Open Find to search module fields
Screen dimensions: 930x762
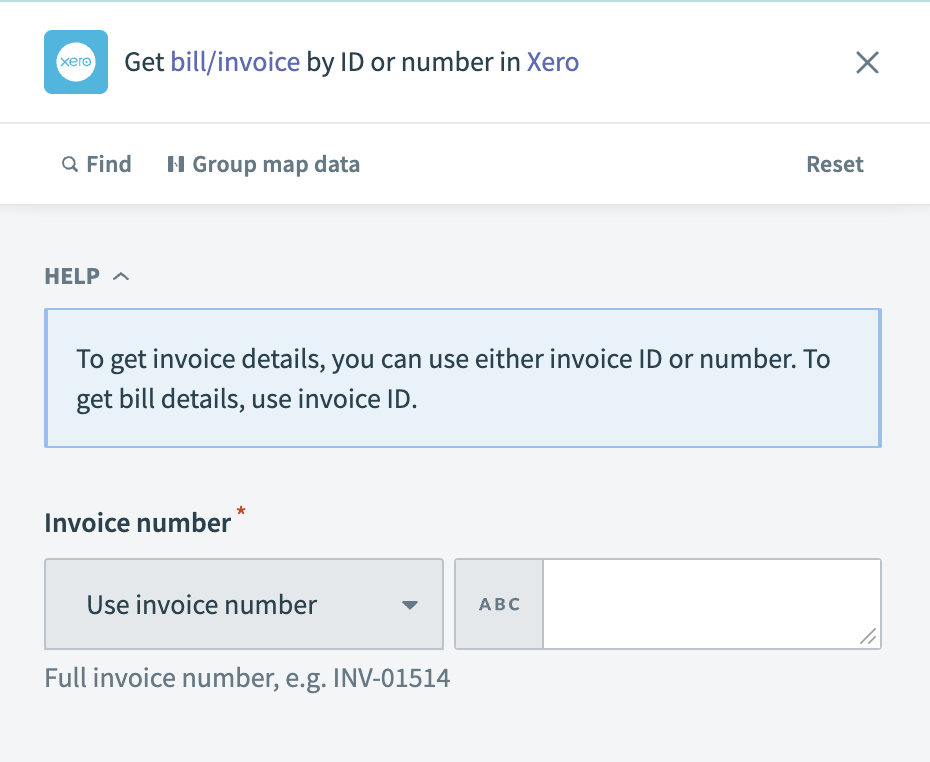(96, 164)
